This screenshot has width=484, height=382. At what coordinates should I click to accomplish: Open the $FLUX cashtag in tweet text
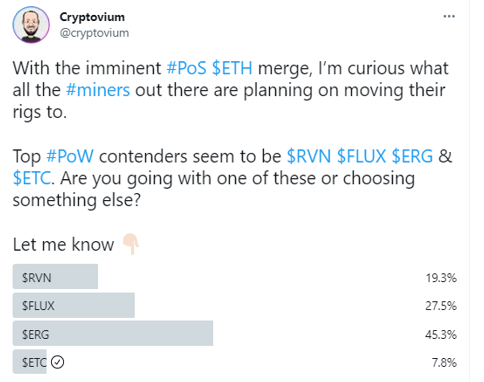pos(361,156)
